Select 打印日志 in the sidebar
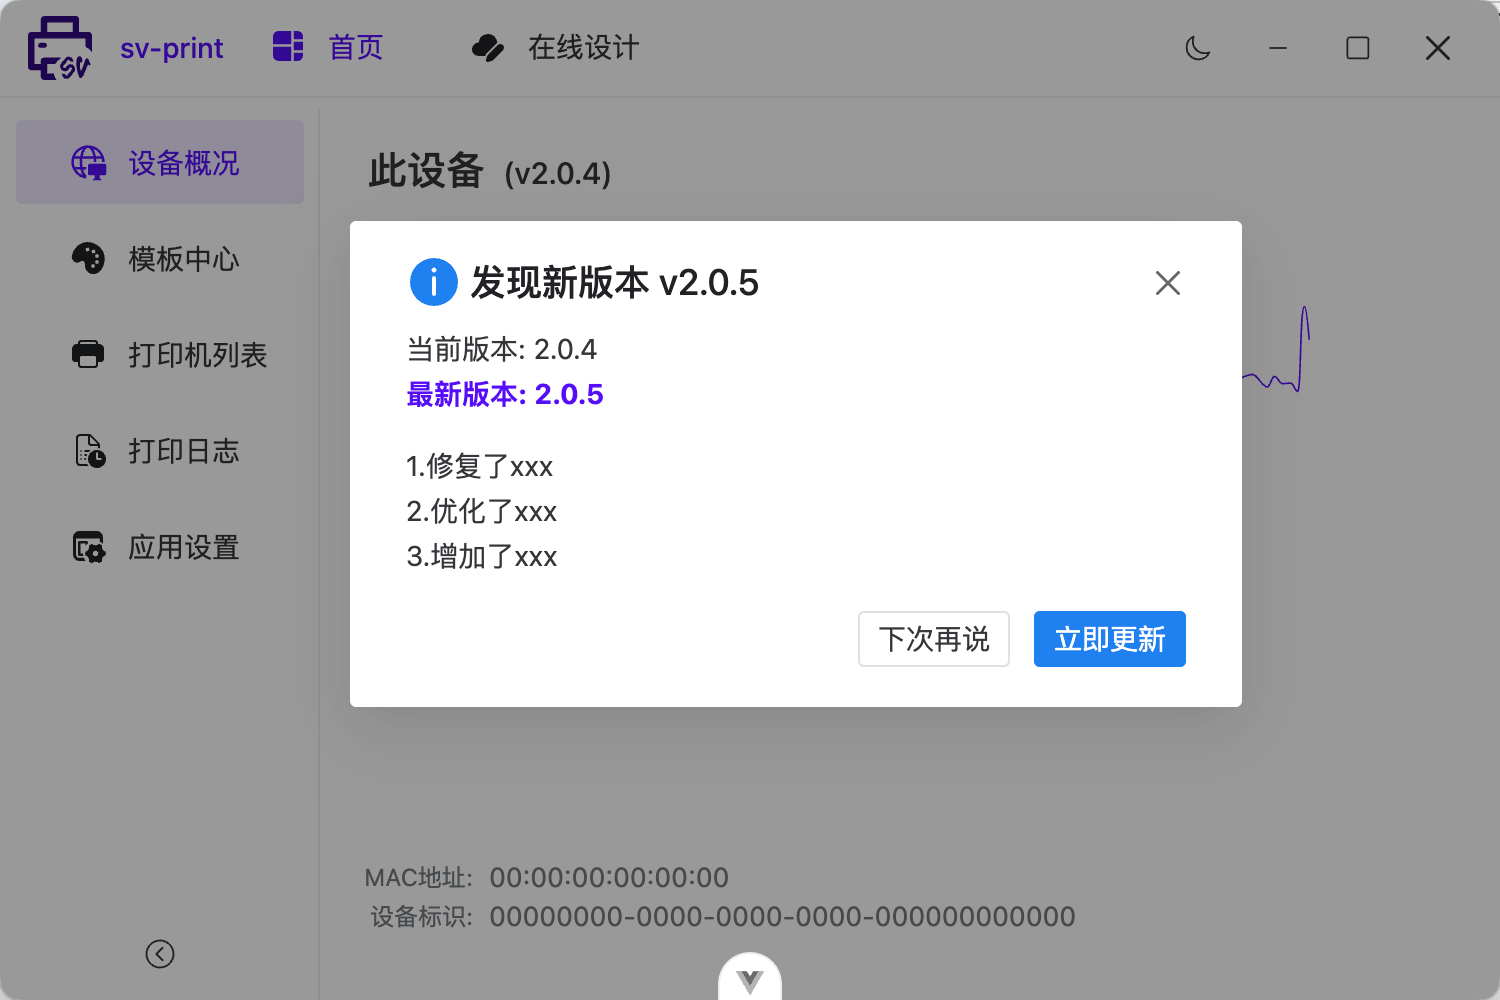Image resolution: width=1500 pixels, height=1000 pixels. point(184,451)
